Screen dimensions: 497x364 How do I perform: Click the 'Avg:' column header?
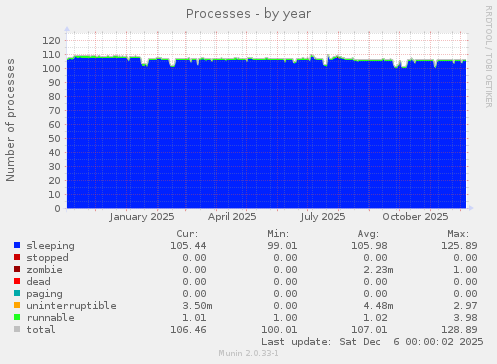click(x=368, y=234)
